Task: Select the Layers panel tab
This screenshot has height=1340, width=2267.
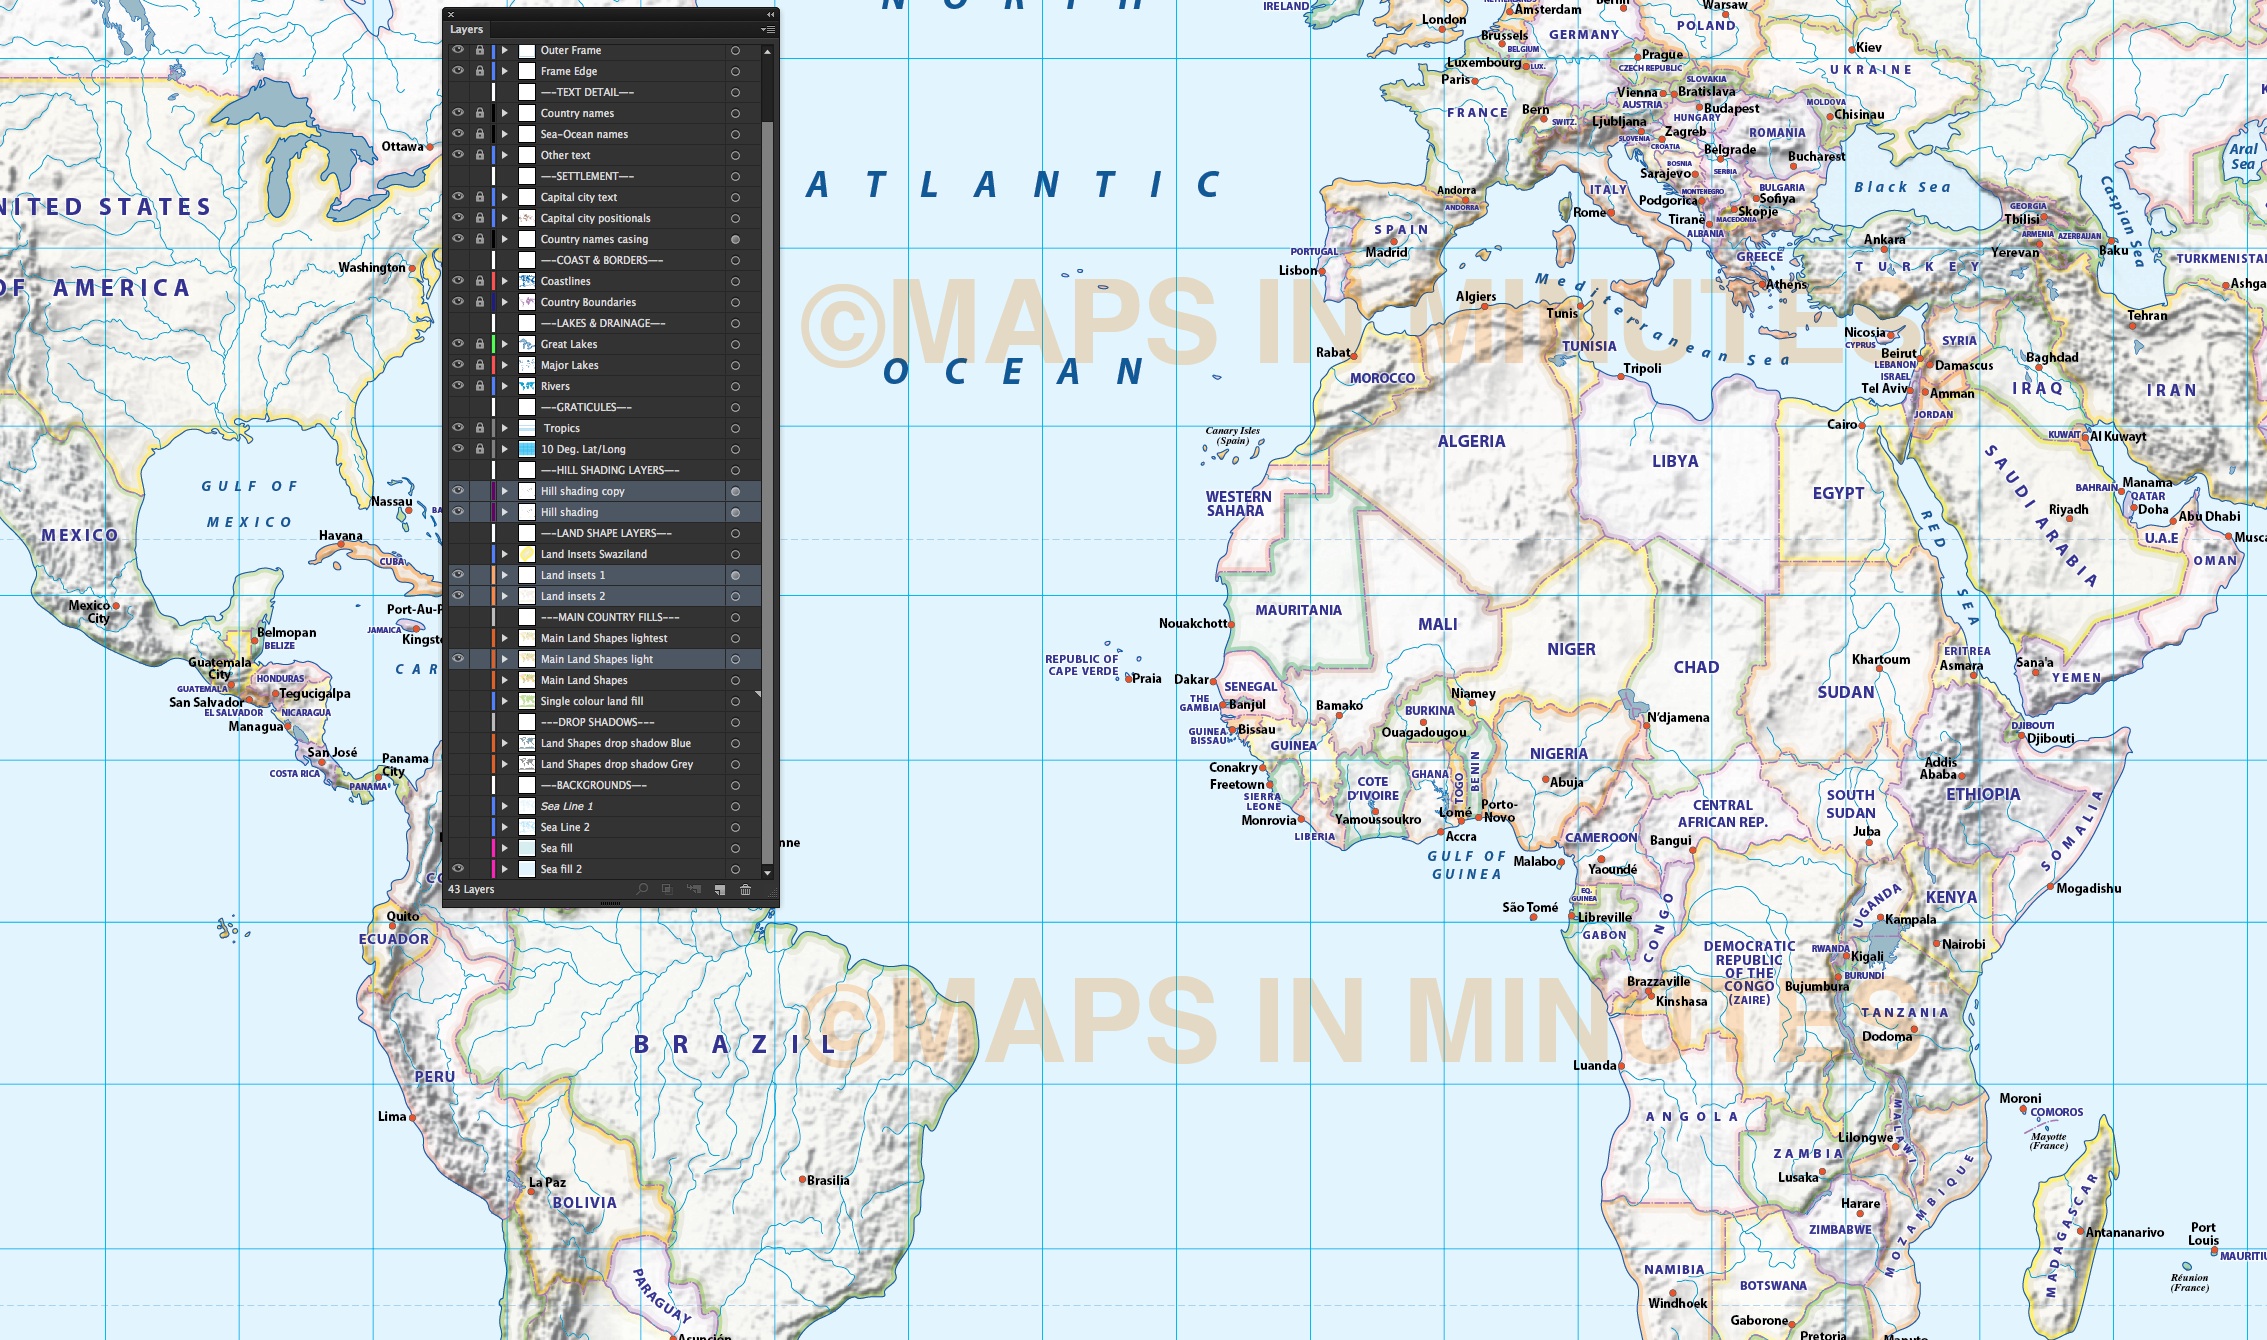Action: pyautogui.click(x=464, y=29)
